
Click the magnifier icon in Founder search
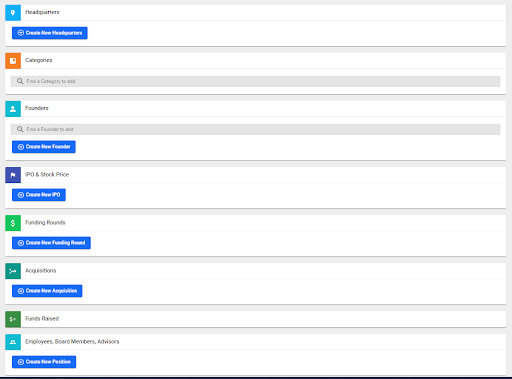(x=20, y=129)
